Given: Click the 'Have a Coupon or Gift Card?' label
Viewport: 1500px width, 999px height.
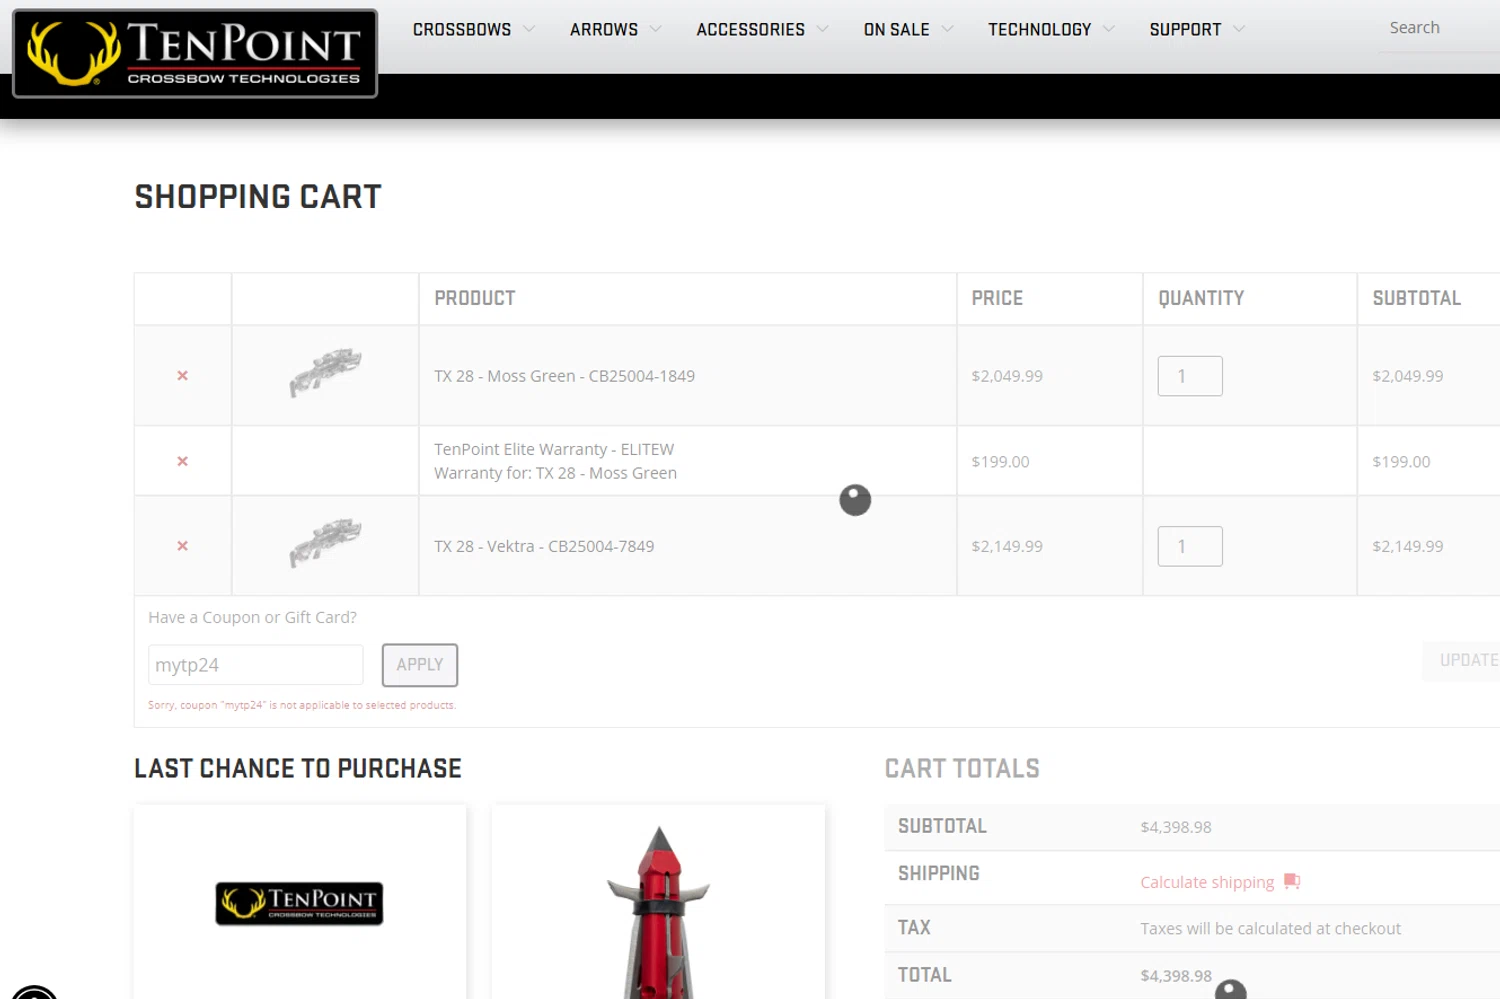Looking at the screenshot, I should coord(252,618).
